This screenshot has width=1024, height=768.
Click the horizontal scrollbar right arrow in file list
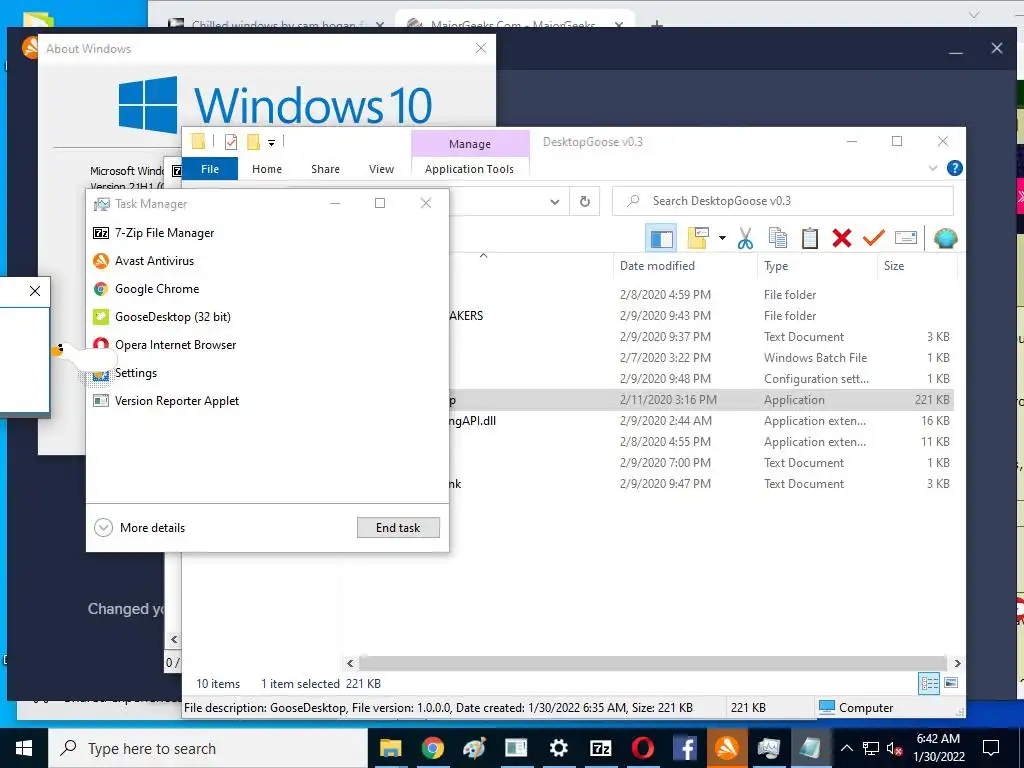pyautogui.click(x=957, y=664)
